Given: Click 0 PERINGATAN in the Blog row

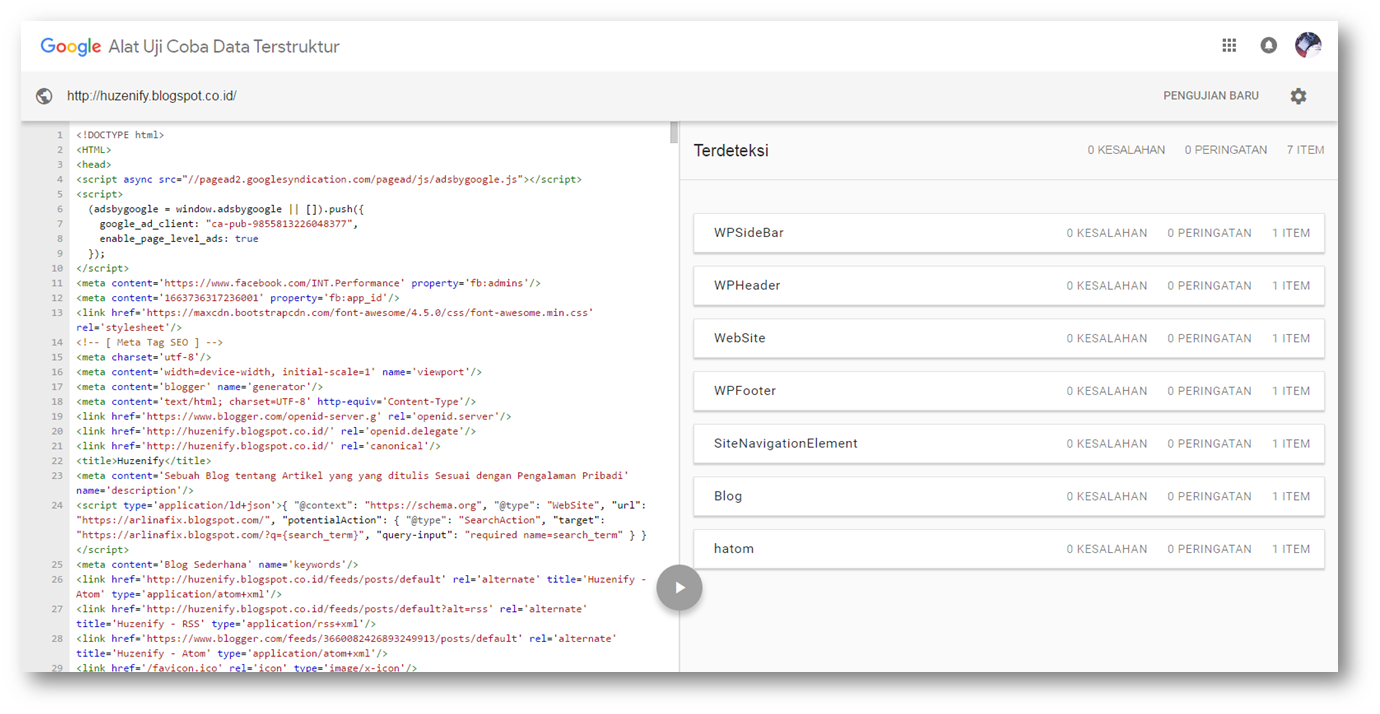Looking at the screenshot, I should 1209,496.
